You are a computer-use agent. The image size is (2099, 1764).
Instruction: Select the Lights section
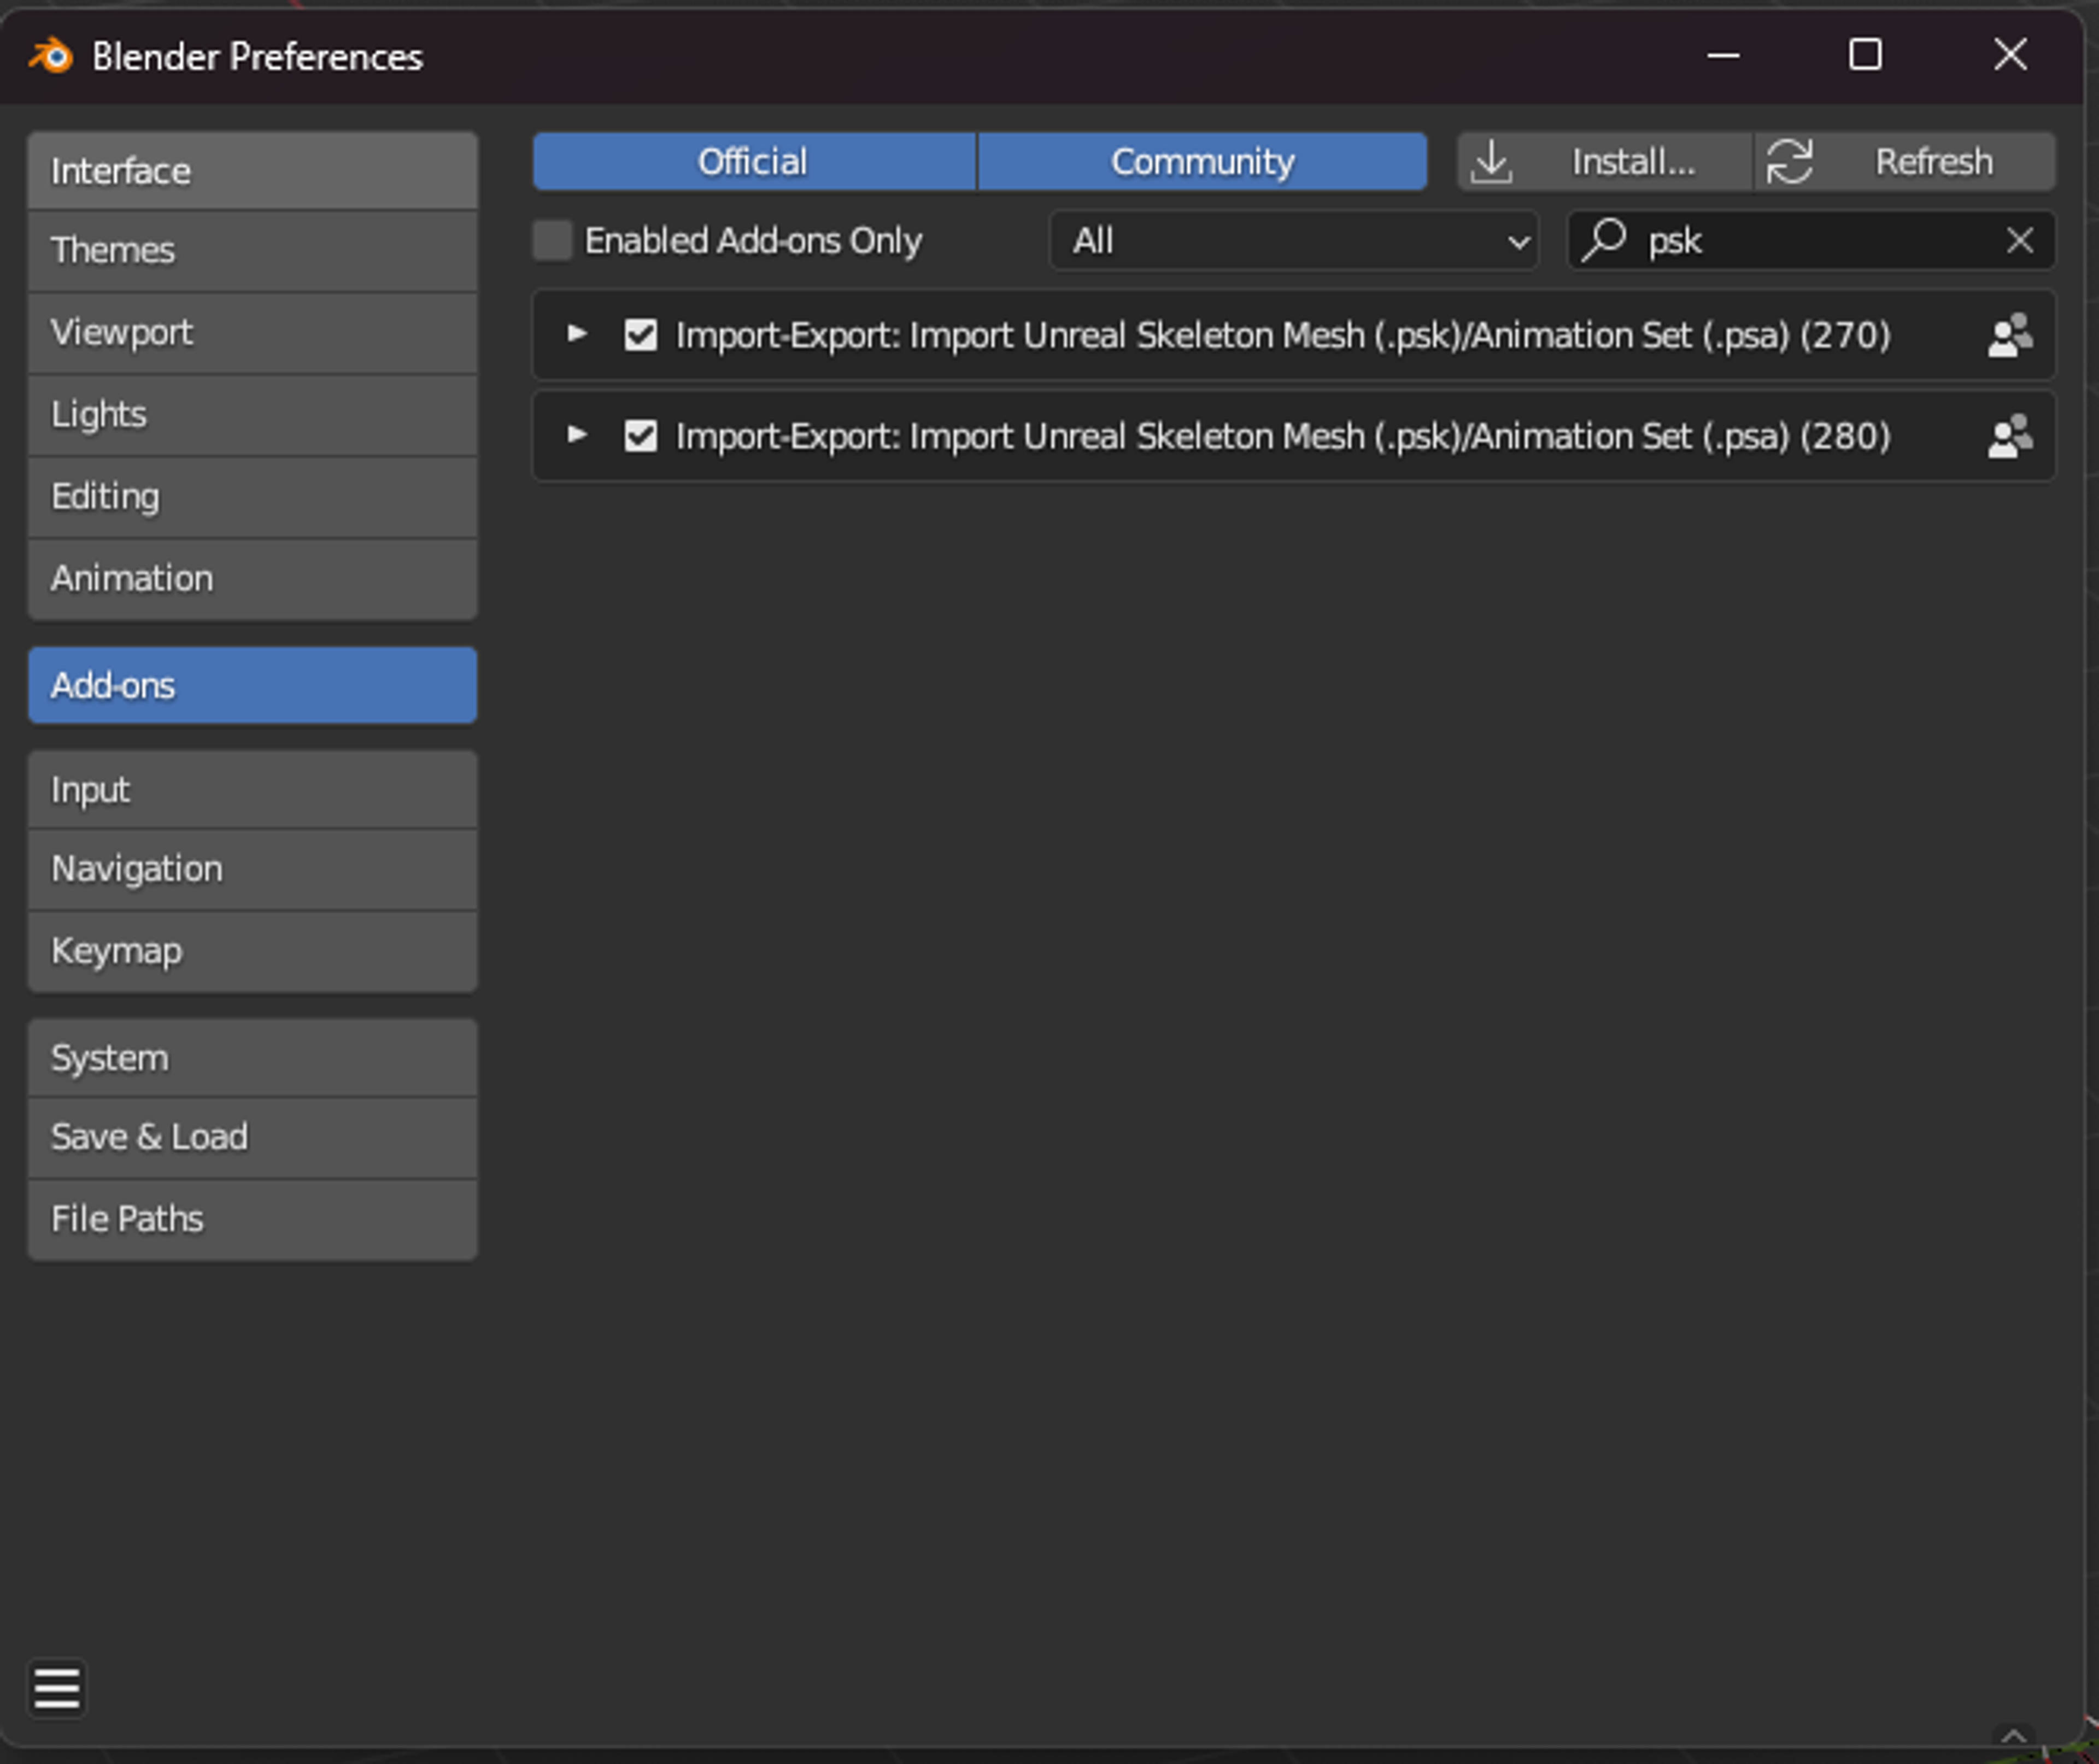pos(252,415)
